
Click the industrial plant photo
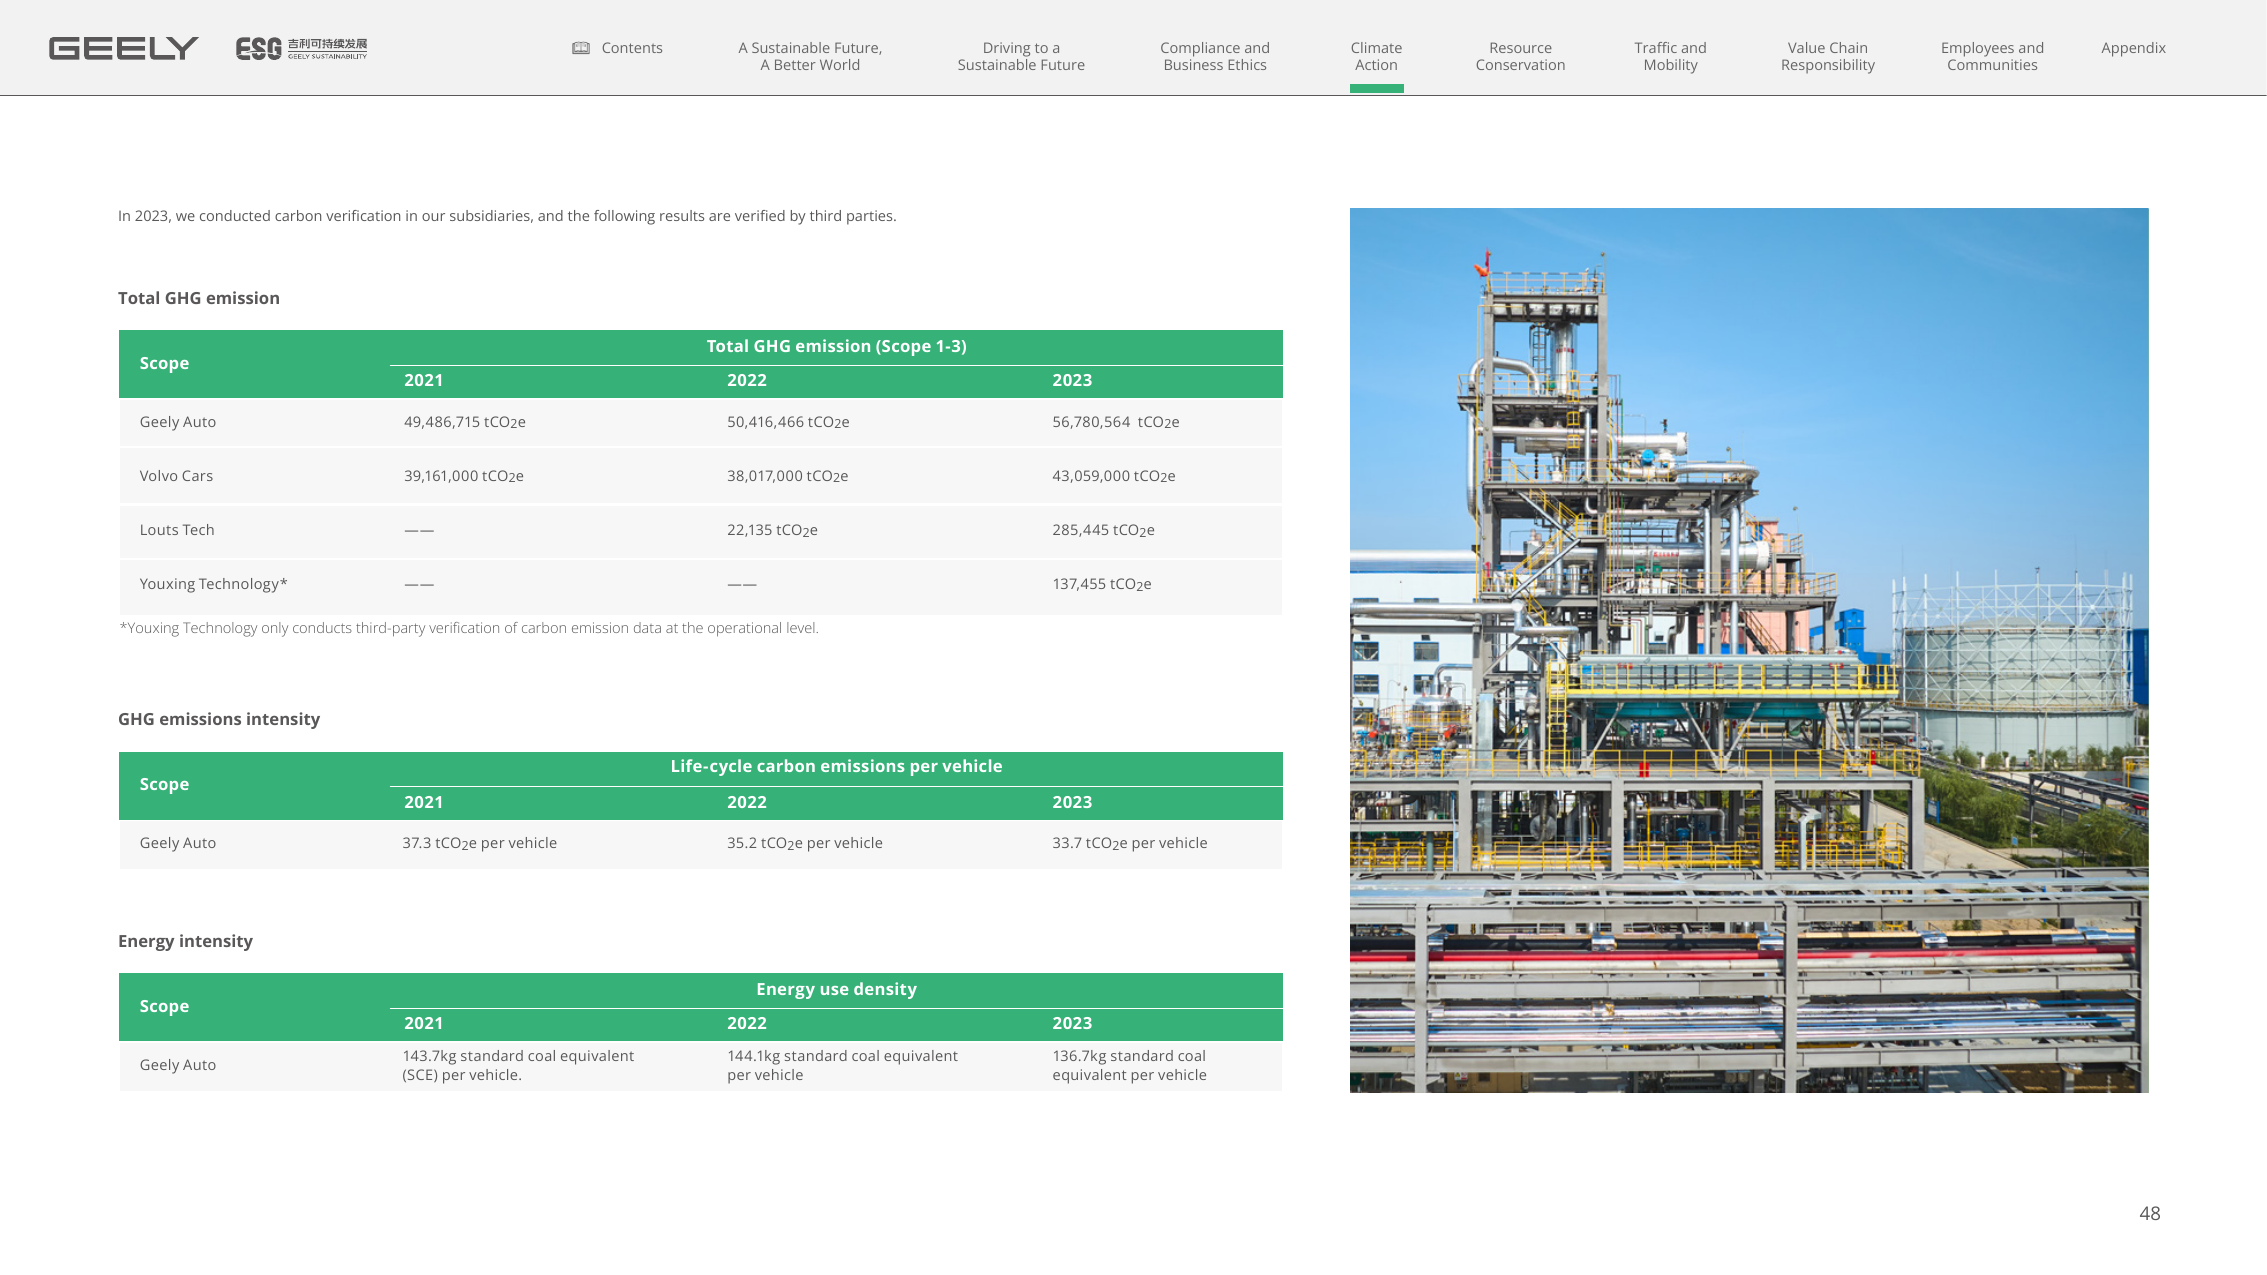1748,650
